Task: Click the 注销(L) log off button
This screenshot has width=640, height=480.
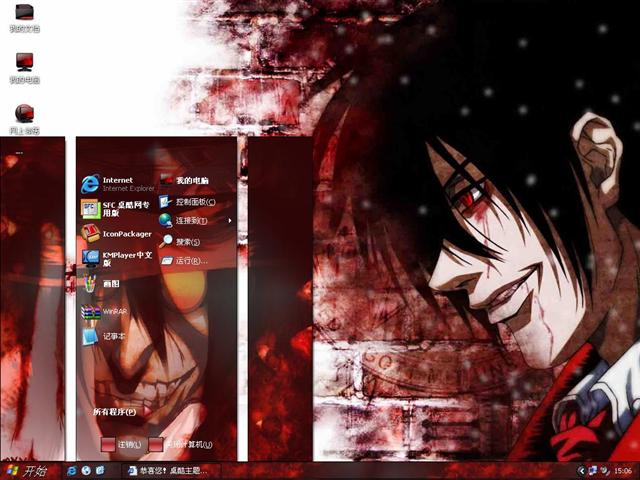Action: (121, 444)
